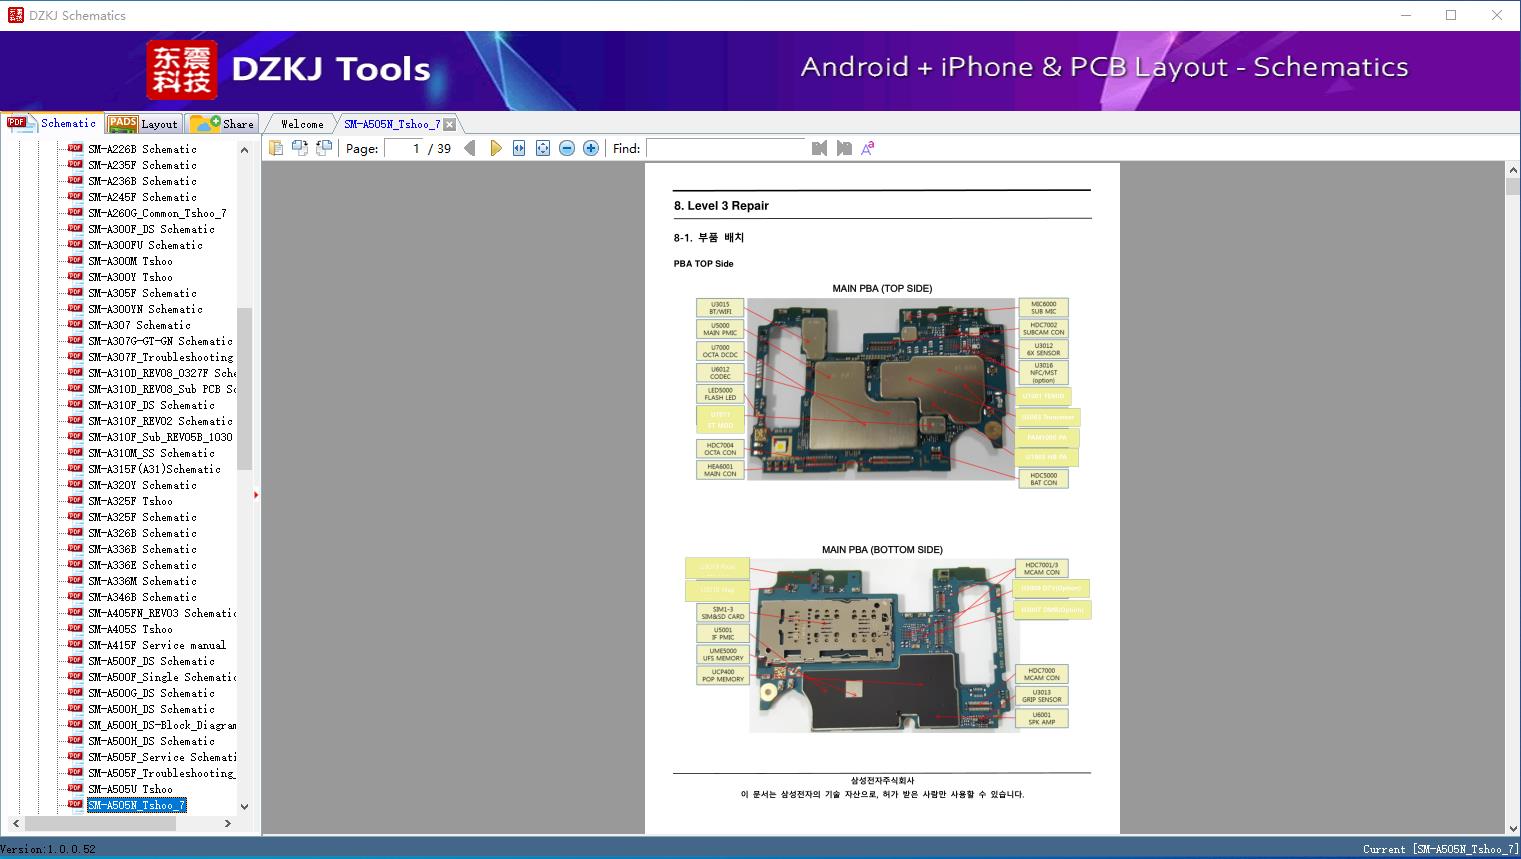Image resolution: width=1521 pixels, height=859 pixels.
Task: Switch to the Layout tab
Action: 143,124
